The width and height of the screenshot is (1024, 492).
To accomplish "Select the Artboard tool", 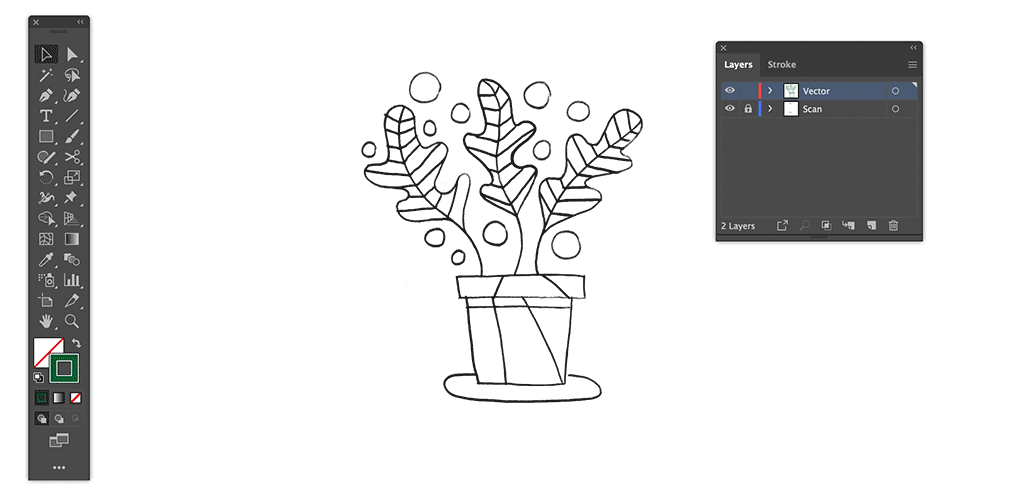I will (x=46, y=301).
